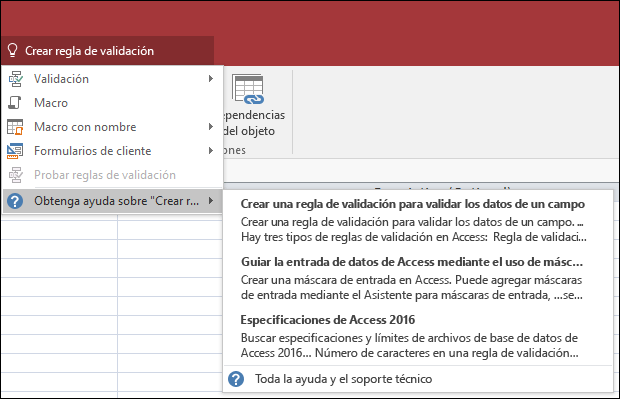Click the blue help icon beside Obtenga ayuda
Screen dimensions: 620x399
[x=15, y=201]
